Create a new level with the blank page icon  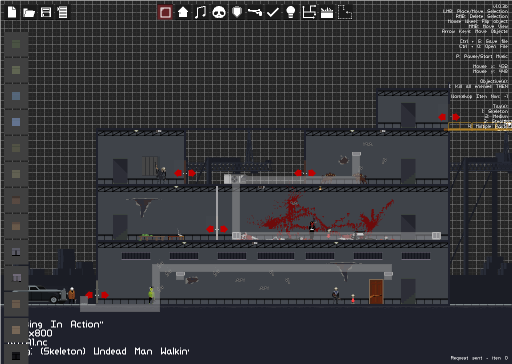tap(12, 12)
